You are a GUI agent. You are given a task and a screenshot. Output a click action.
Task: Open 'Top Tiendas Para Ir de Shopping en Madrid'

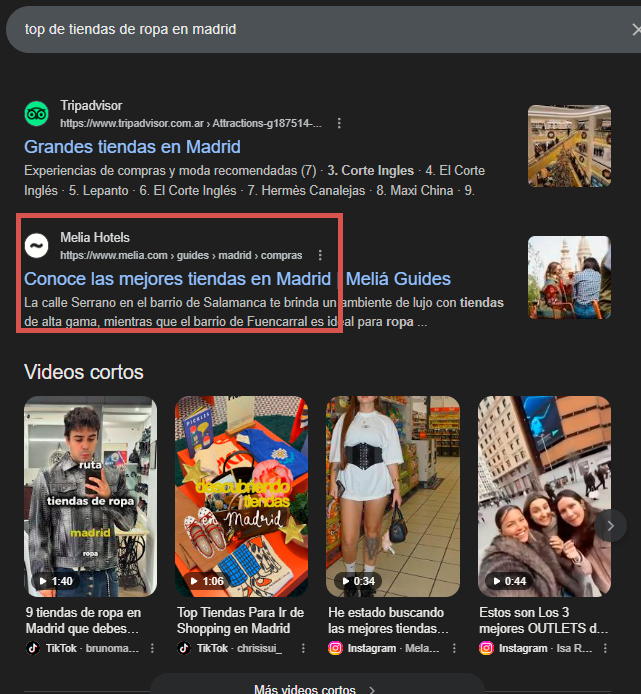tap(240, 620)
